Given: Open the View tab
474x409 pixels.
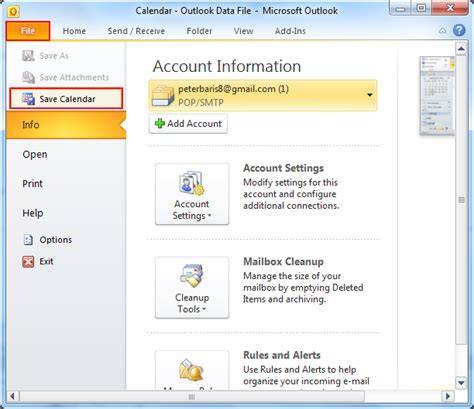Looking at the screenshot, I should [243, 31].
